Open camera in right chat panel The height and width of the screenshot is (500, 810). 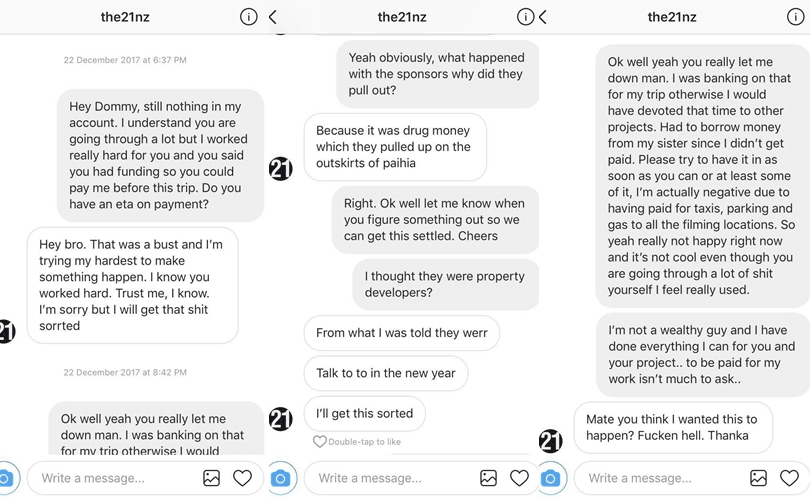(550, 478)
